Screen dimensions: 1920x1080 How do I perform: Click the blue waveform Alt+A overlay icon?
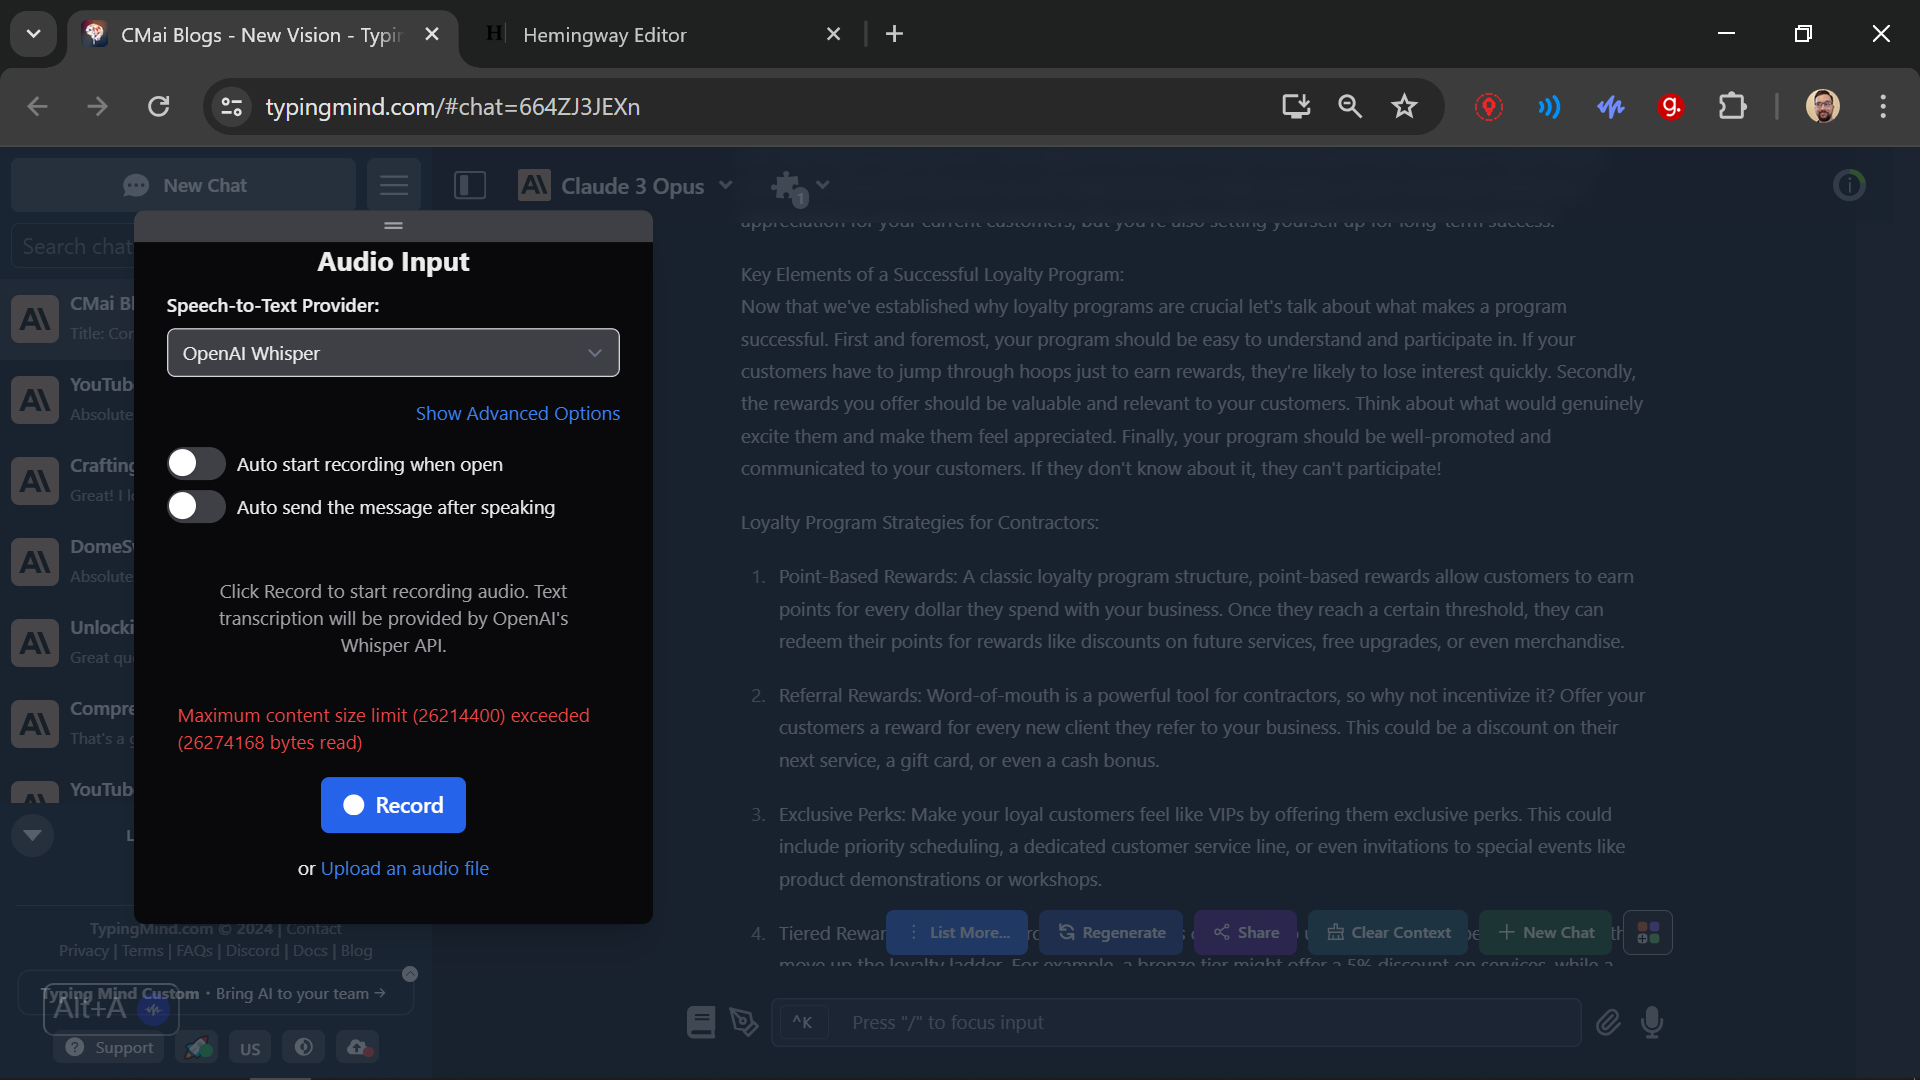[x=154, y=1010]
